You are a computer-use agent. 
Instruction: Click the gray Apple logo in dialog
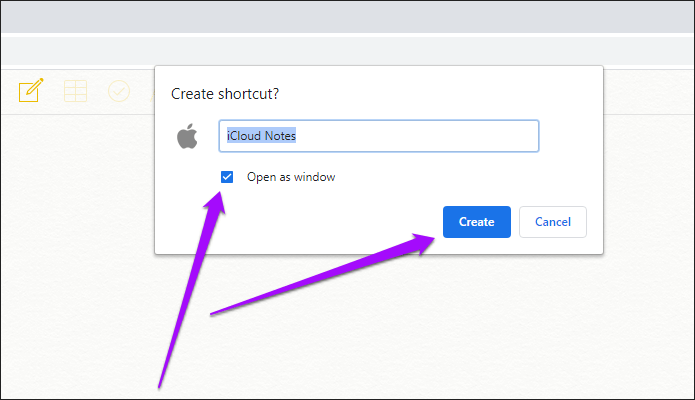187,136
